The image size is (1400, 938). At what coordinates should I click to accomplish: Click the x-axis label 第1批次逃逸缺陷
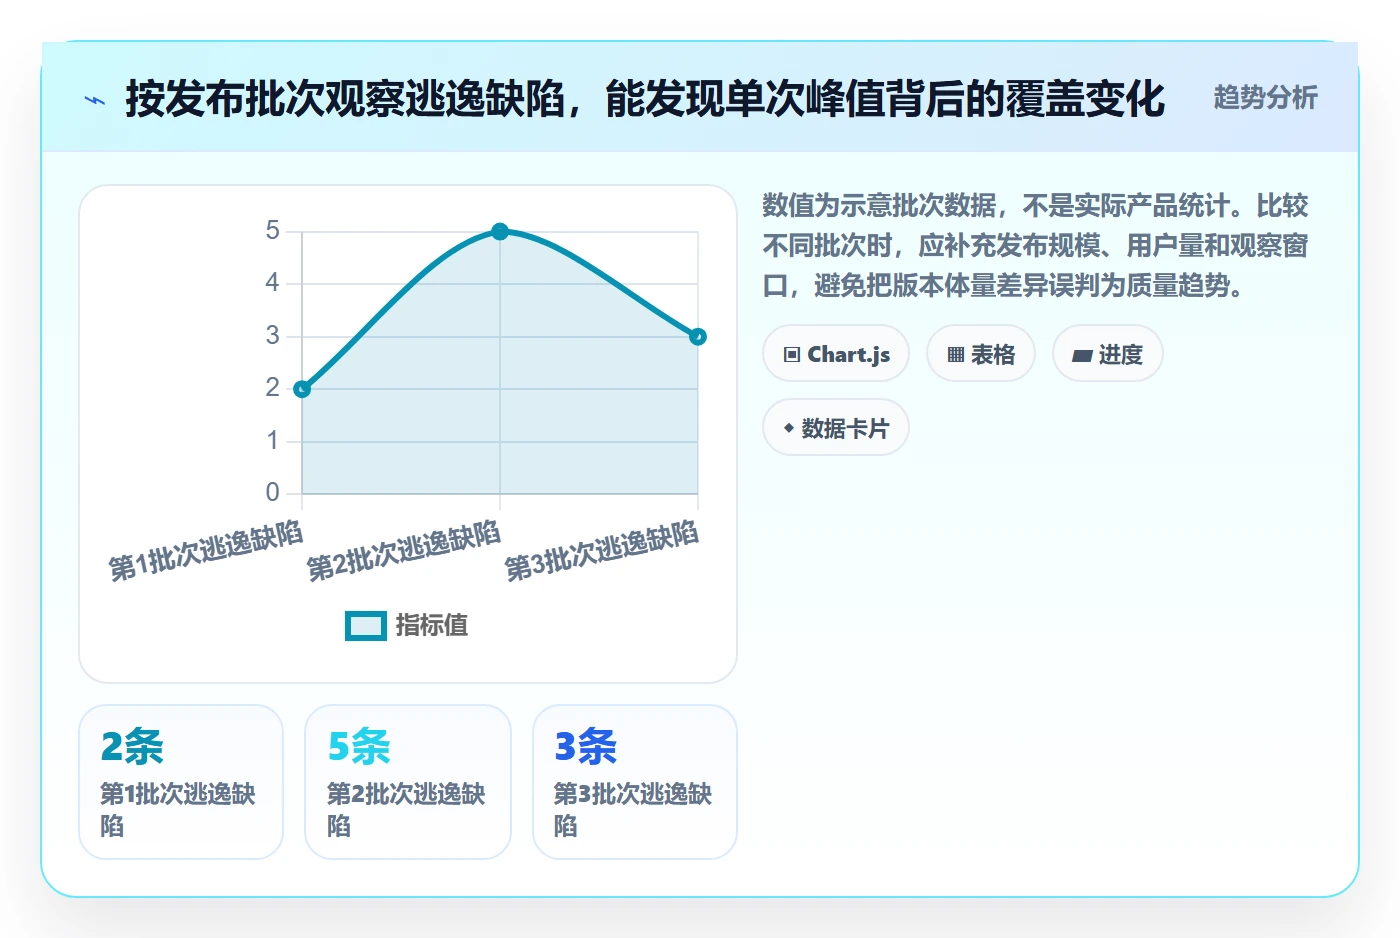[206, 551]
